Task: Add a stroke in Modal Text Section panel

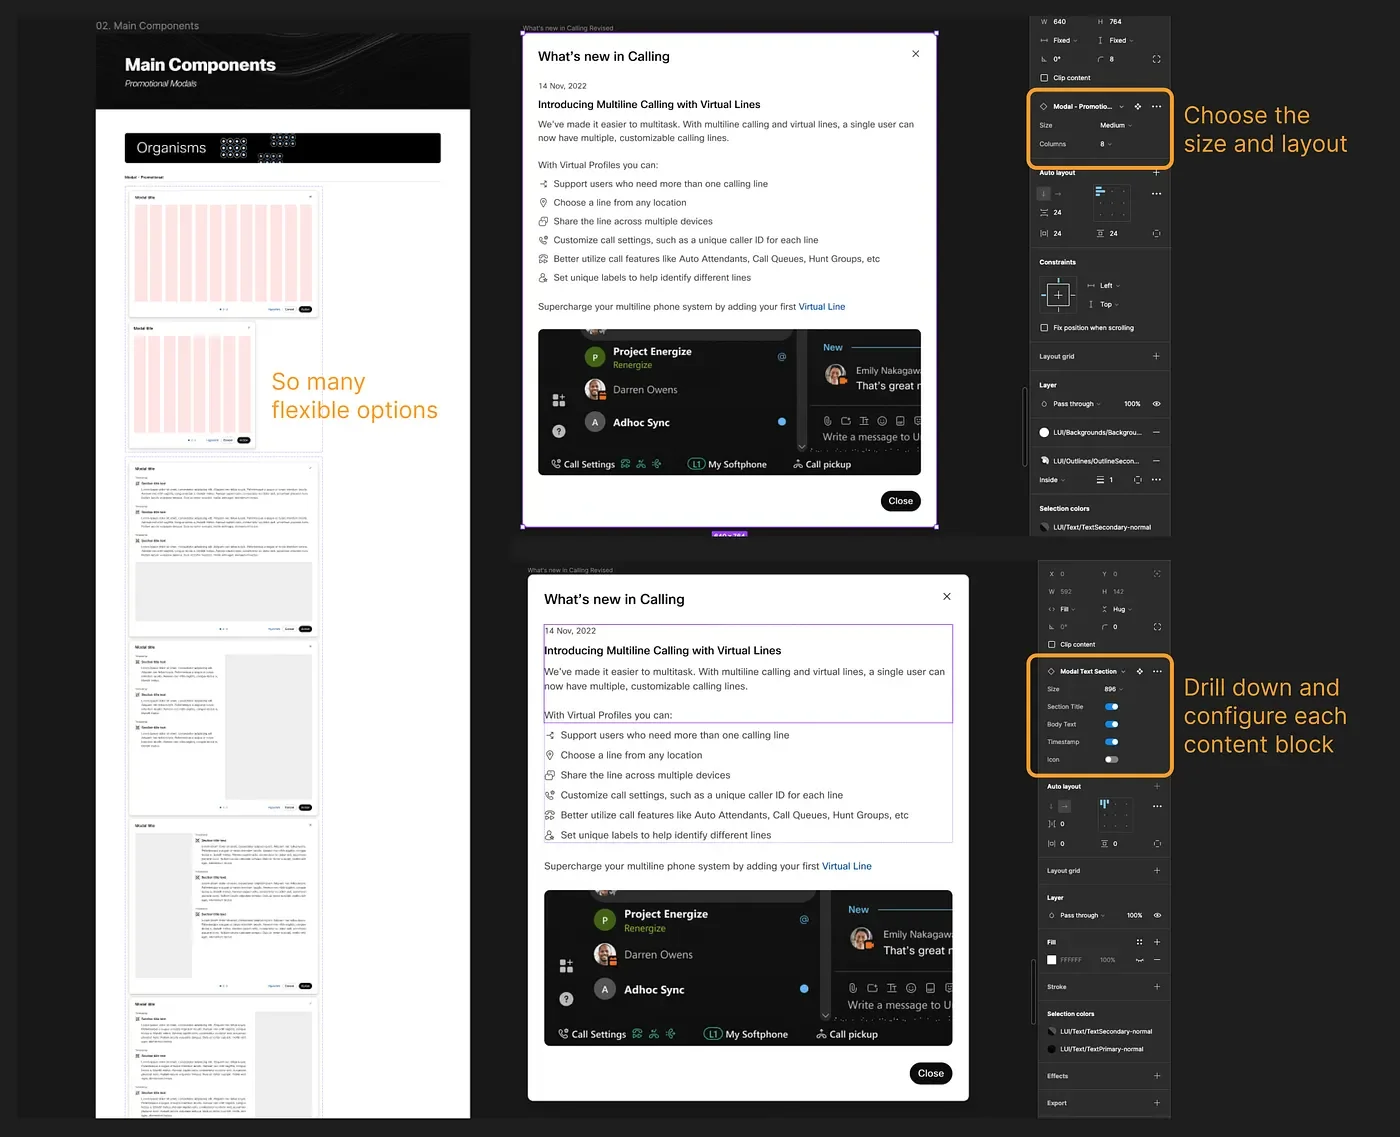Action: (1157, 987)
